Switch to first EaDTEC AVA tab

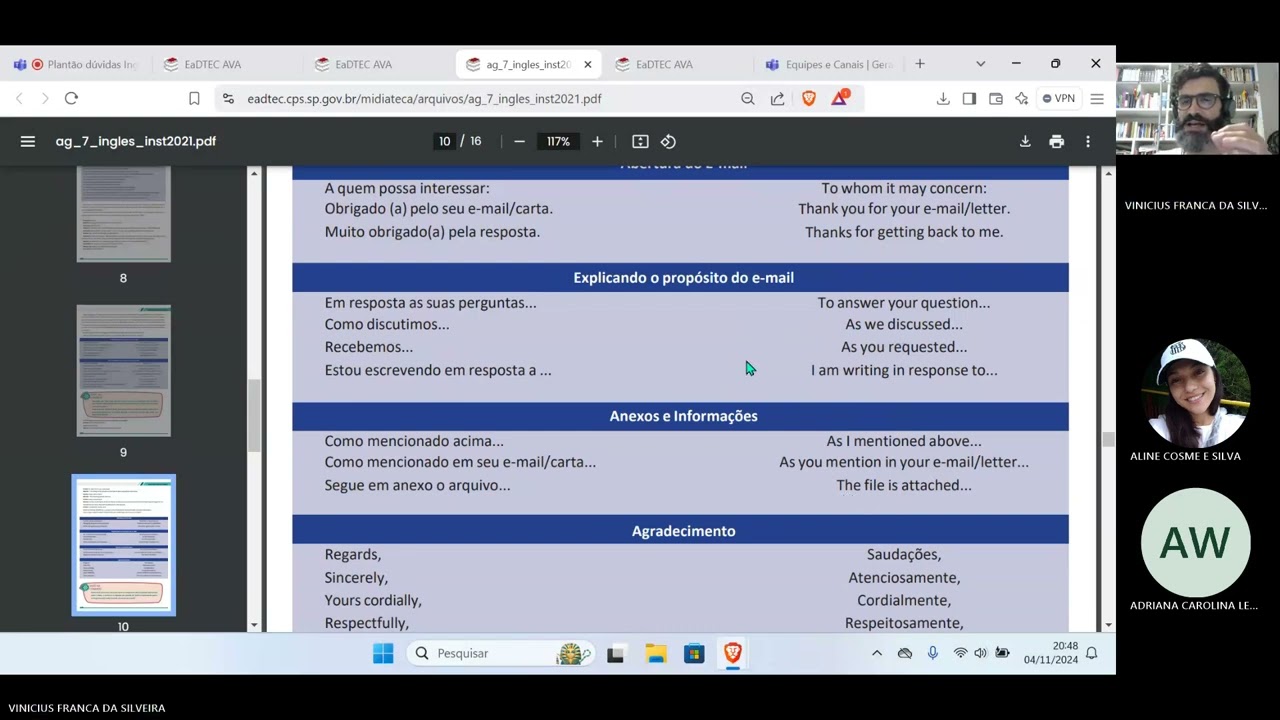pyautogui.click(x=227, y=64)
